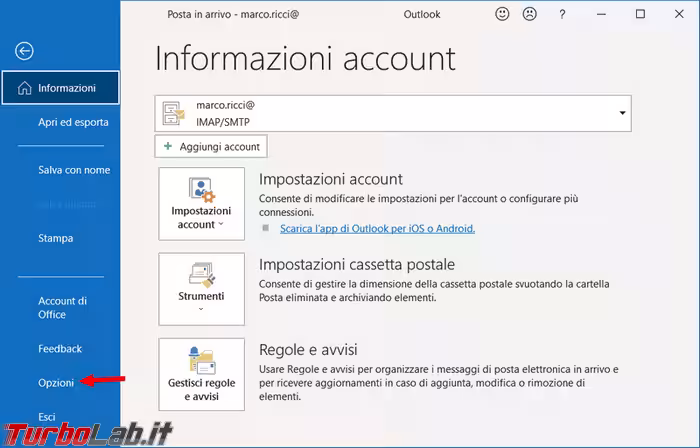Open the Impostazioni account dropdown chevron
Screen dimensions: 700x448
click(x=221, y=224)
